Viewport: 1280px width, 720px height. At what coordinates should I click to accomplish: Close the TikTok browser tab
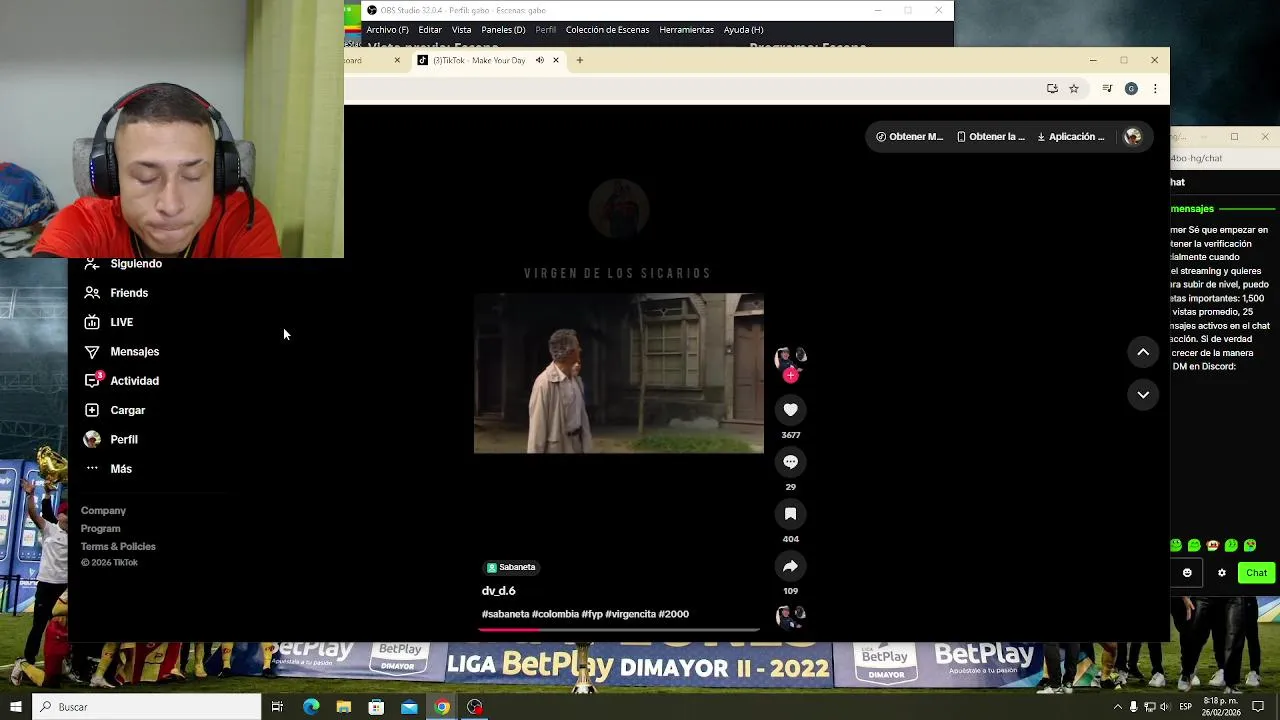pyautogui.click(x=556, y=60)
